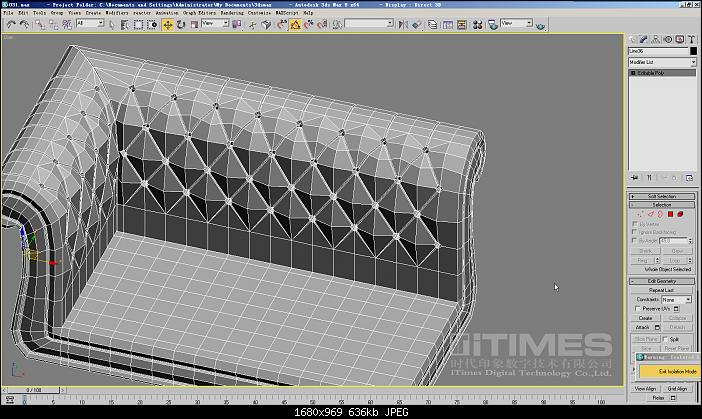Select Vertex sub-object level icon
The height and width of the screenshot is (419, 702).
pos(641,213)
